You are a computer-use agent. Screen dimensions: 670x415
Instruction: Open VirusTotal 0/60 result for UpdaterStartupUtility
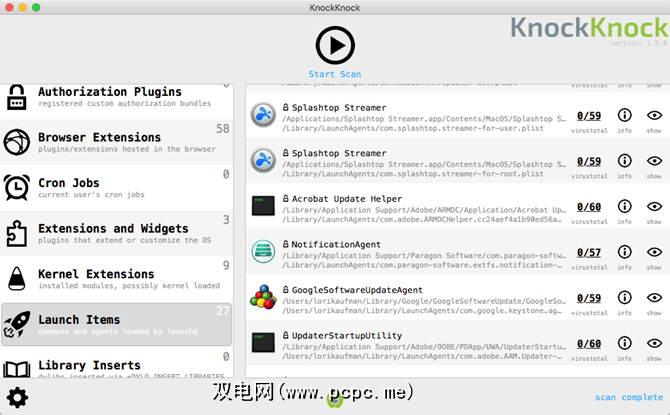(x=589, y=344)
